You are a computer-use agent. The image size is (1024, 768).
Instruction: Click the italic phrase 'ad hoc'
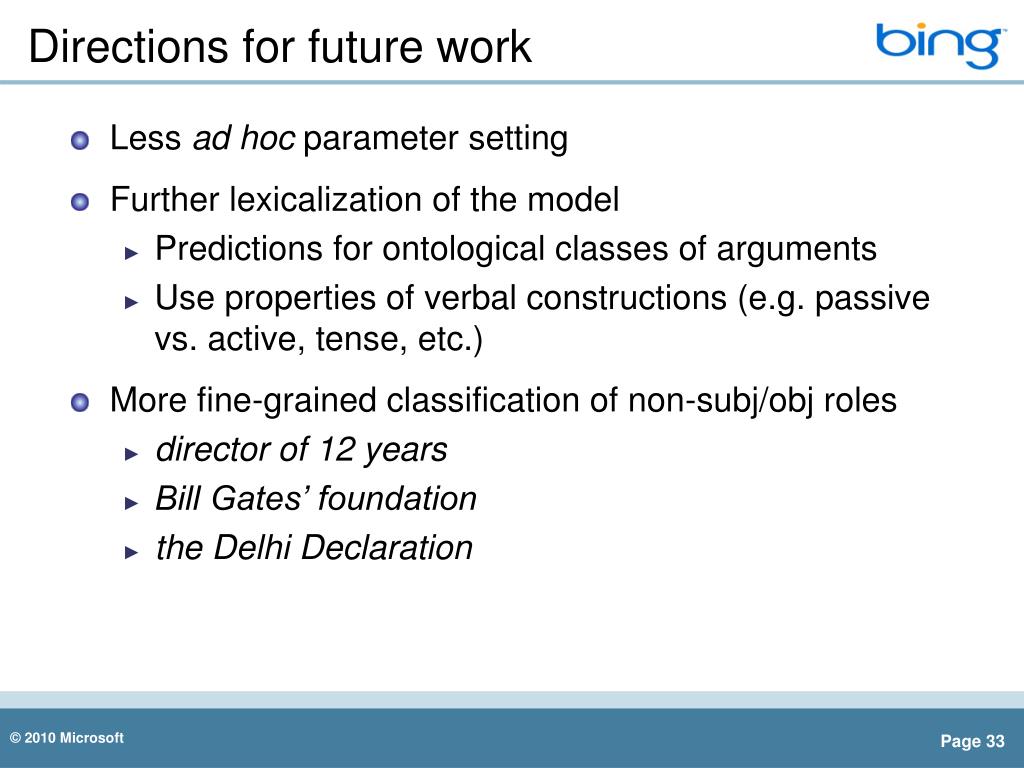click(x=243, y=138)
